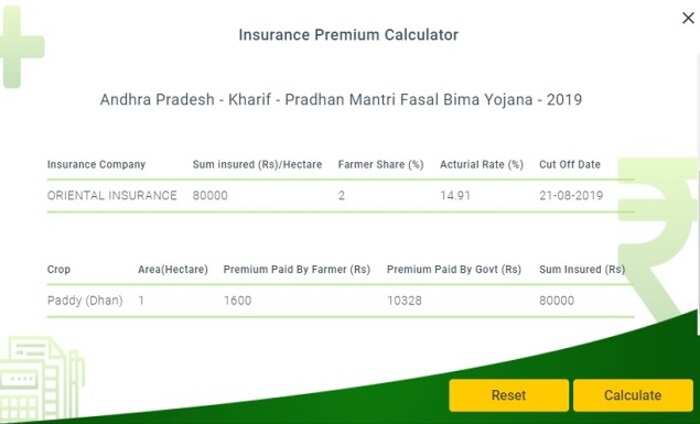
Task: Close the Insurance Premium Calculator dialog
Action: pyautogui.click(x=688, y=18)
